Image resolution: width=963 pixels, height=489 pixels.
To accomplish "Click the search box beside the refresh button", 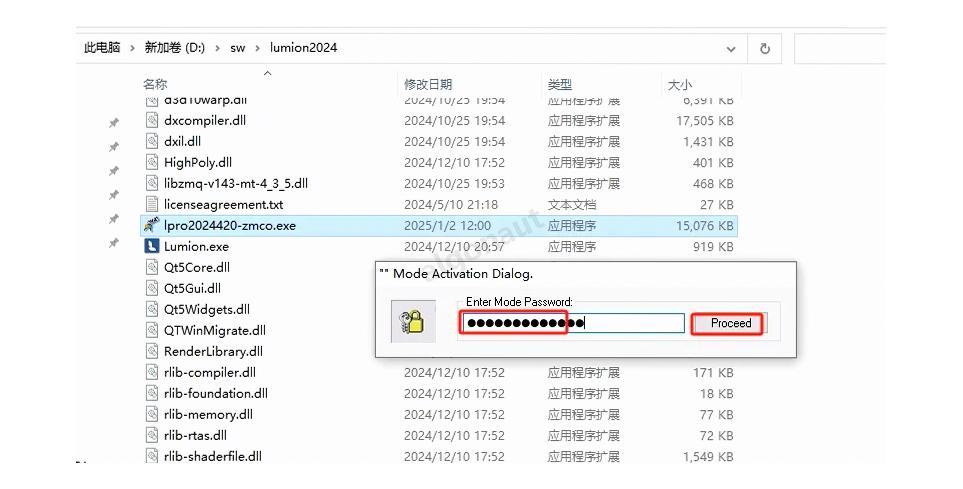I will coord(840,49).
